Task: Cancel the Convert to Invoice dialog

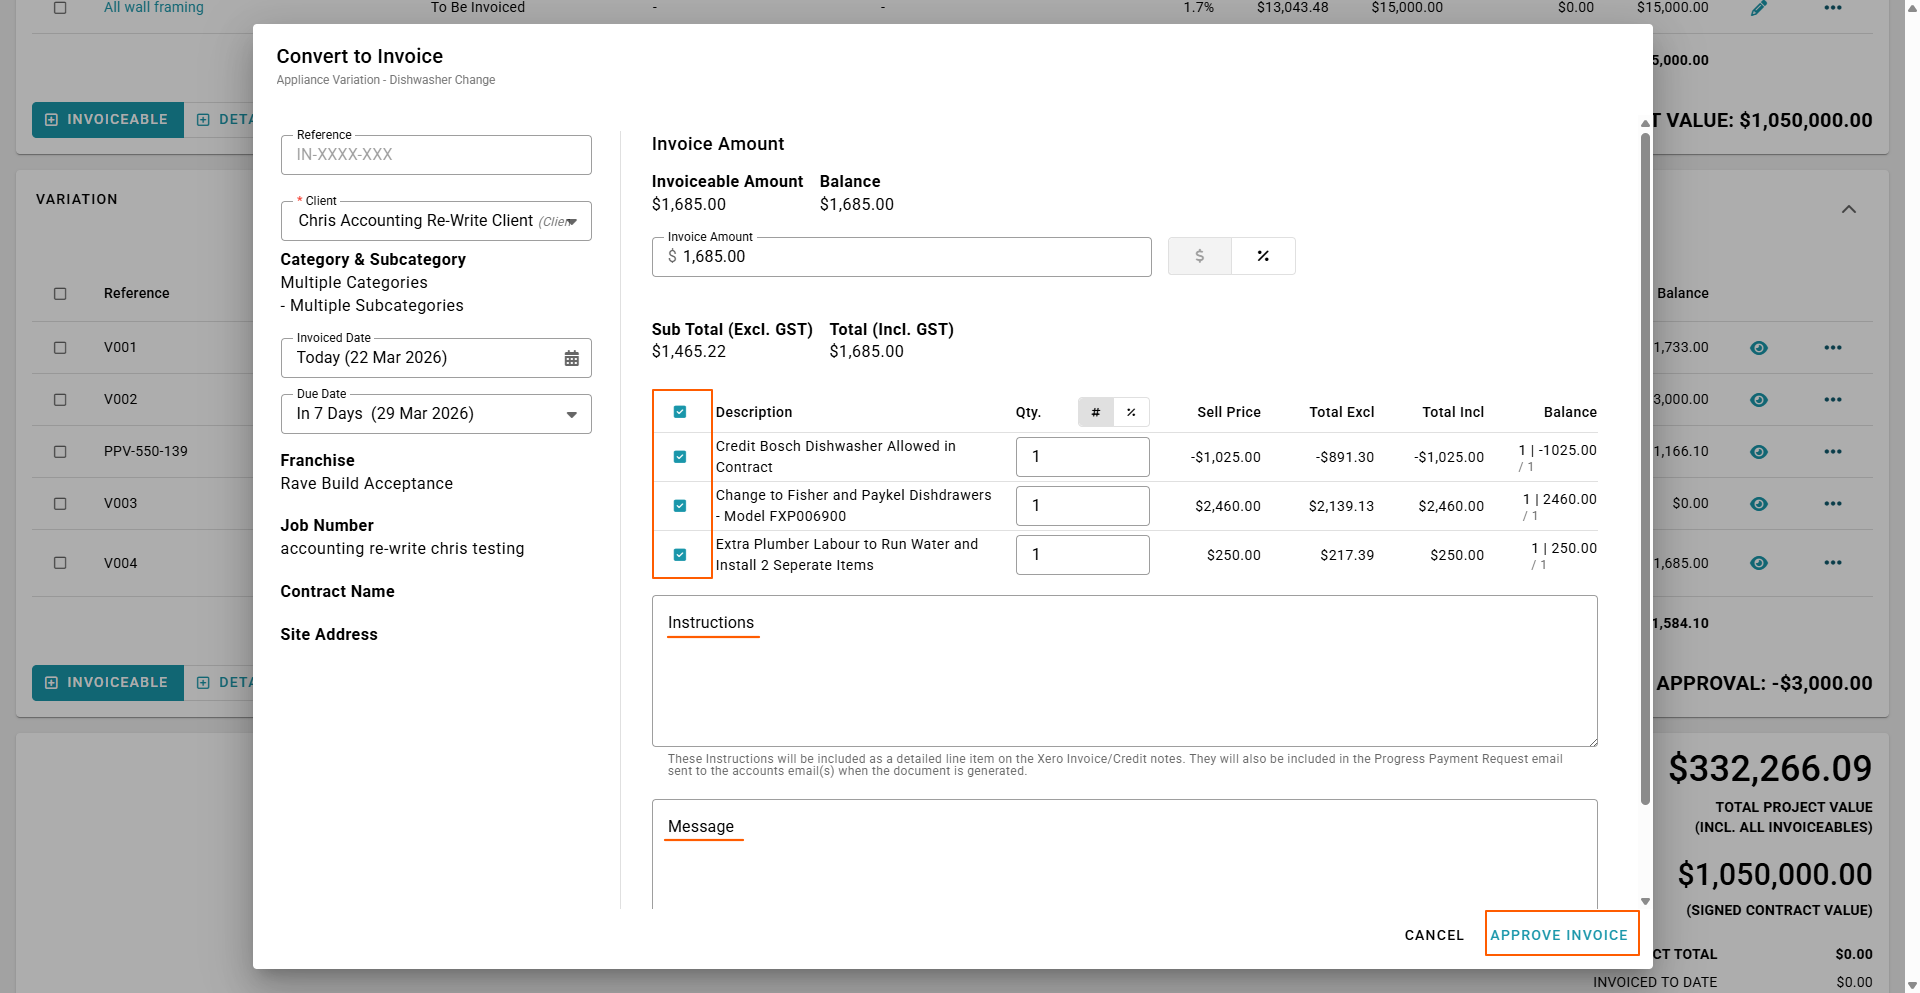Action: 1433,935
